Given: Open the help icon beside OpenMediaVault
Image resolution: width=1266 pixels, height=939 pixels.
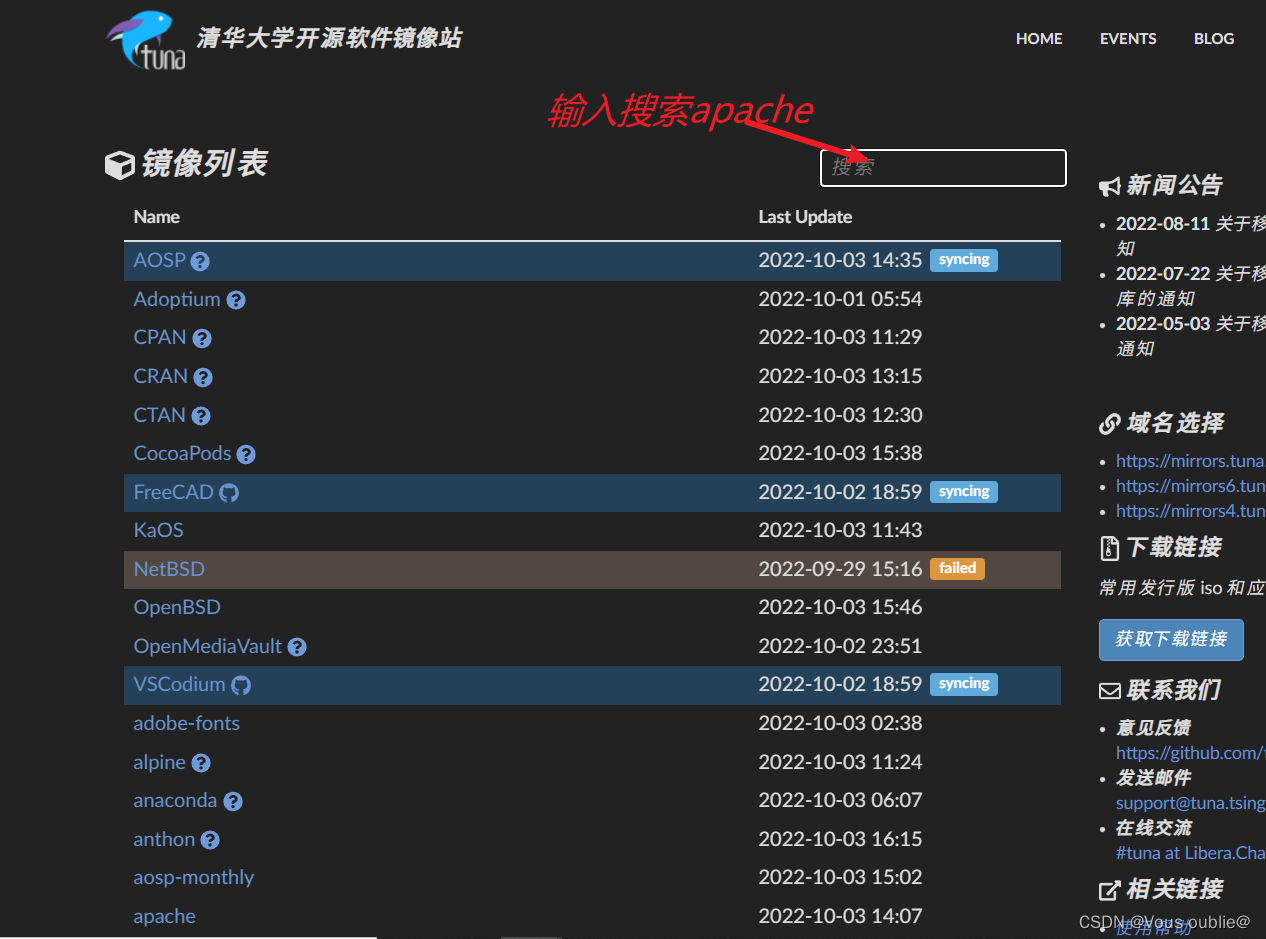Looking at the screenshot, I should point(297,647).
